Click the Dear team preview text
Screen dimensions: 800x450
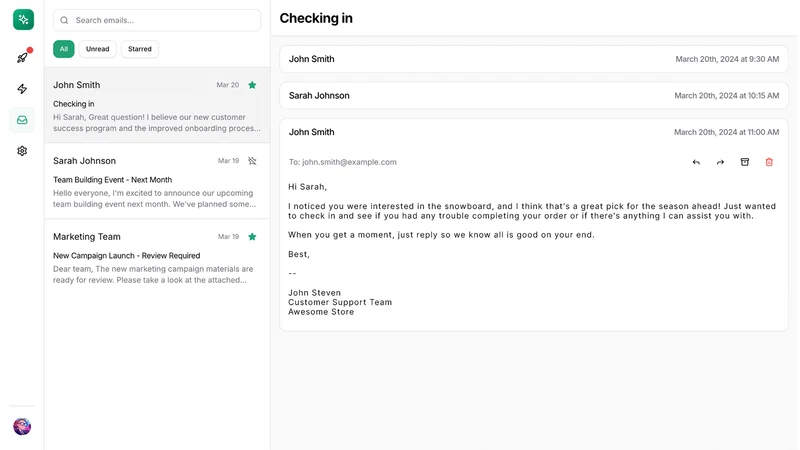[153, 274]
